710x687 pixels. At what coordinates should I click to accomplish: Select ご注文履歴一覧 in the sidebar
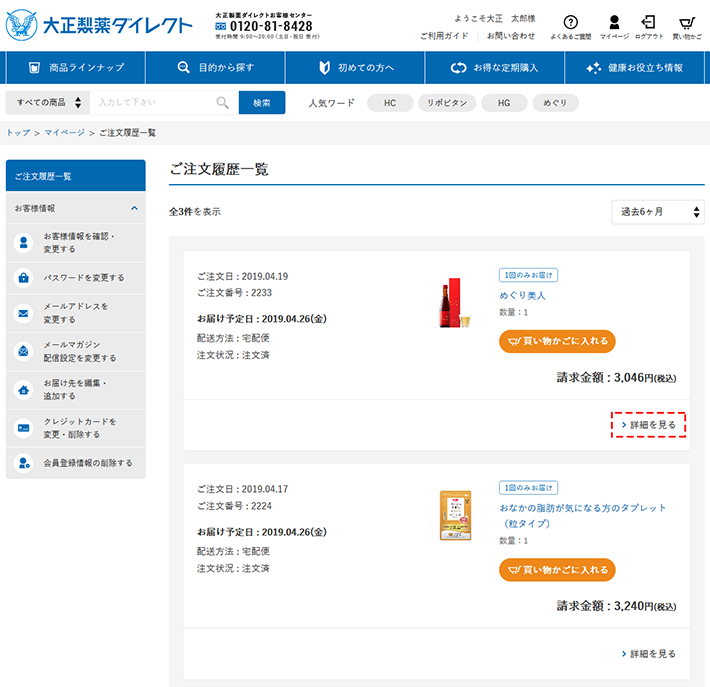point(76,176)
